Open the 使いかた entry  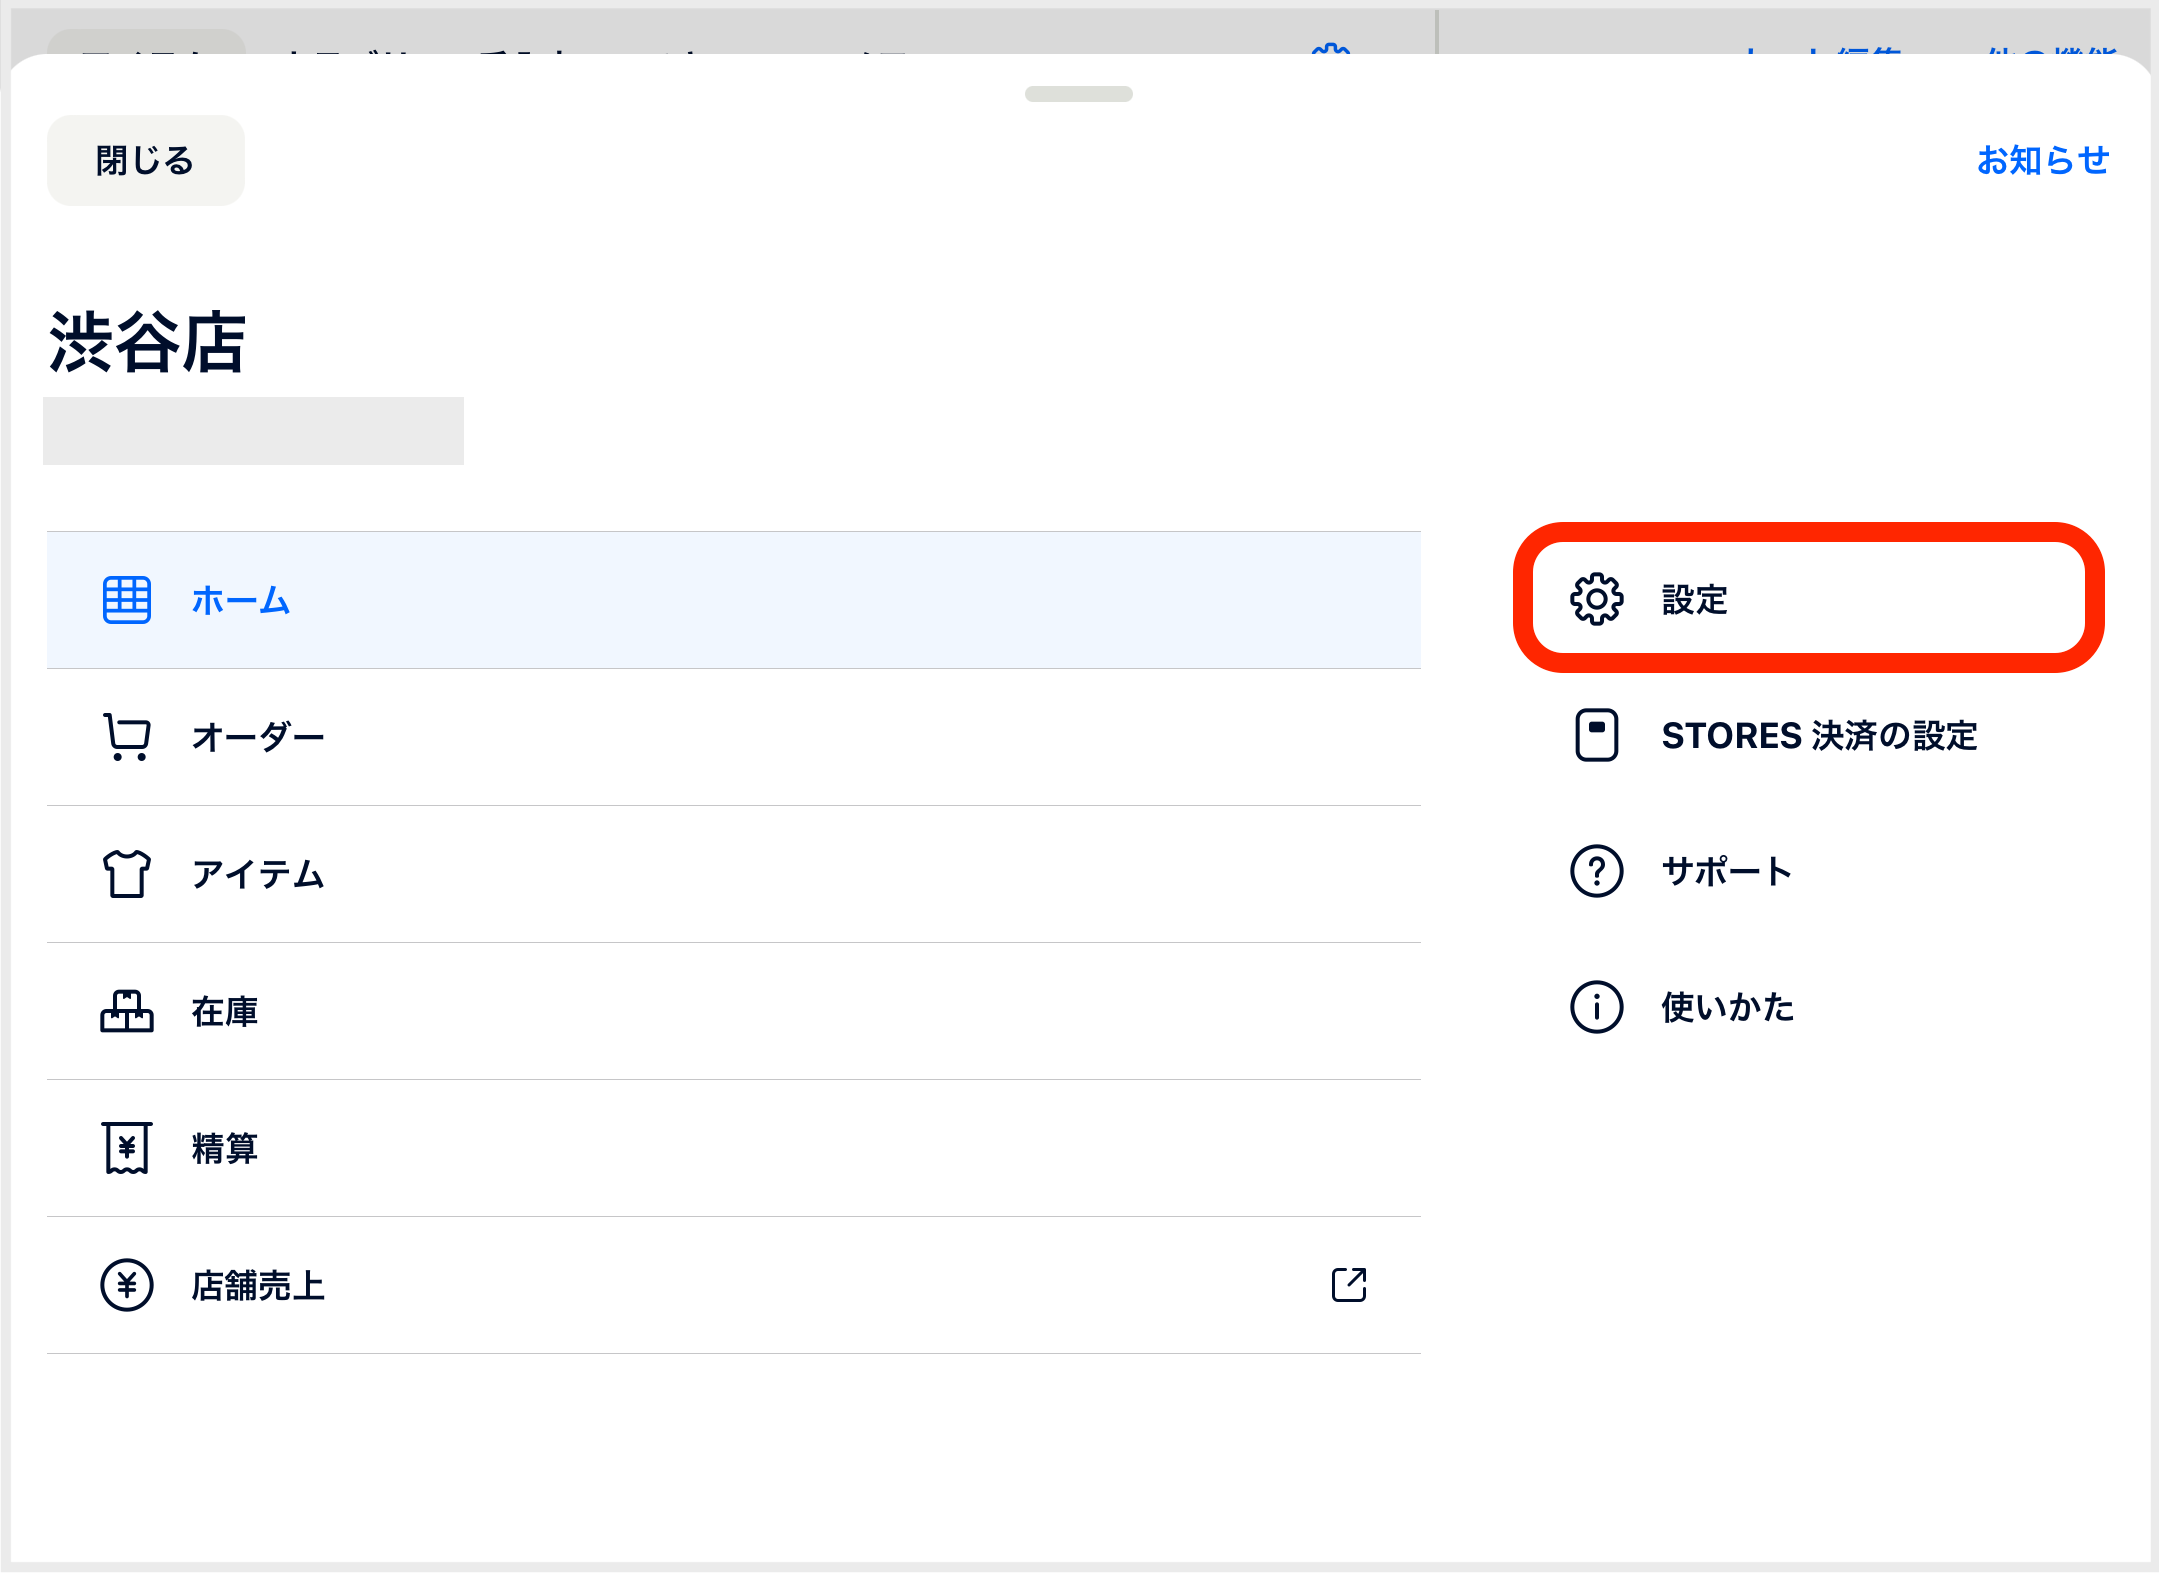(1683, 1007)
